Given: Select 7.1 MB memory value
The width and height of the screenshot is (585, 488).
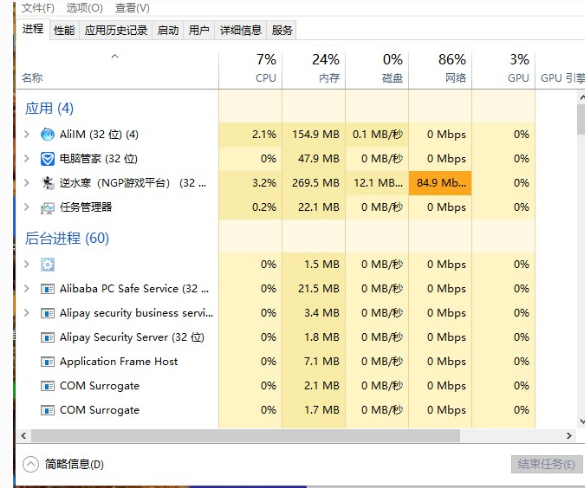Looking at the screenshot, I should coord(321,362).
